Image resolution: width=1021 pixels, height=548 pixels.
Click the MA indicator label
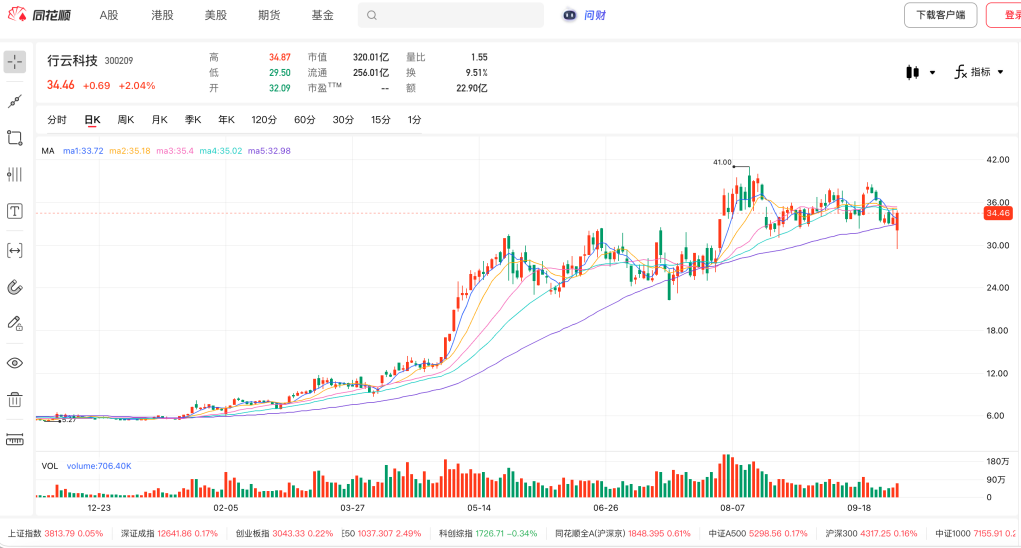[48, 151]
